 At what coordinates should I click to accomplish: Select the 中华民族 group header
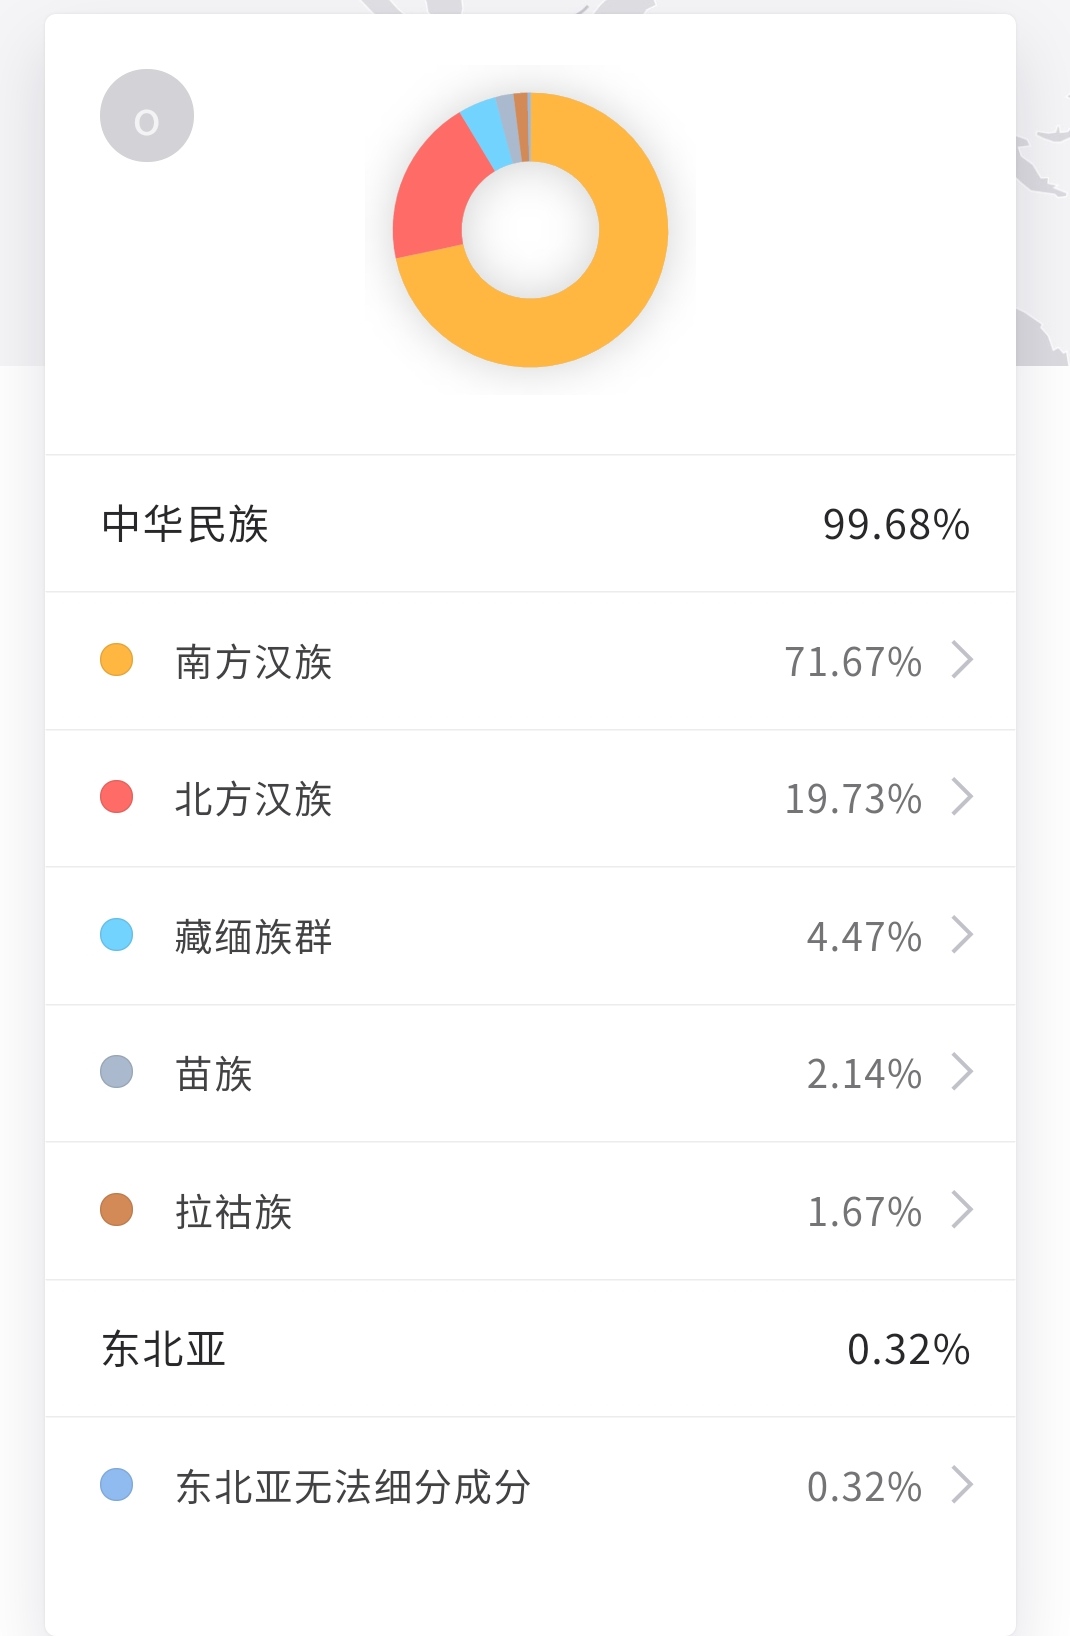pos(531,524)
